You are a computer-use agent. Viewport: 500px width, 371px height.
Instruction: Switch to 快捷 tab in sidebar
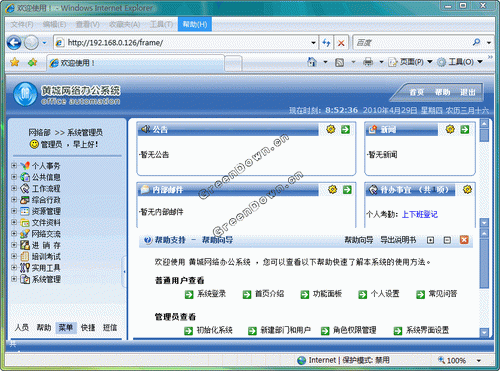pyautogui.click(x=88, y=328)
